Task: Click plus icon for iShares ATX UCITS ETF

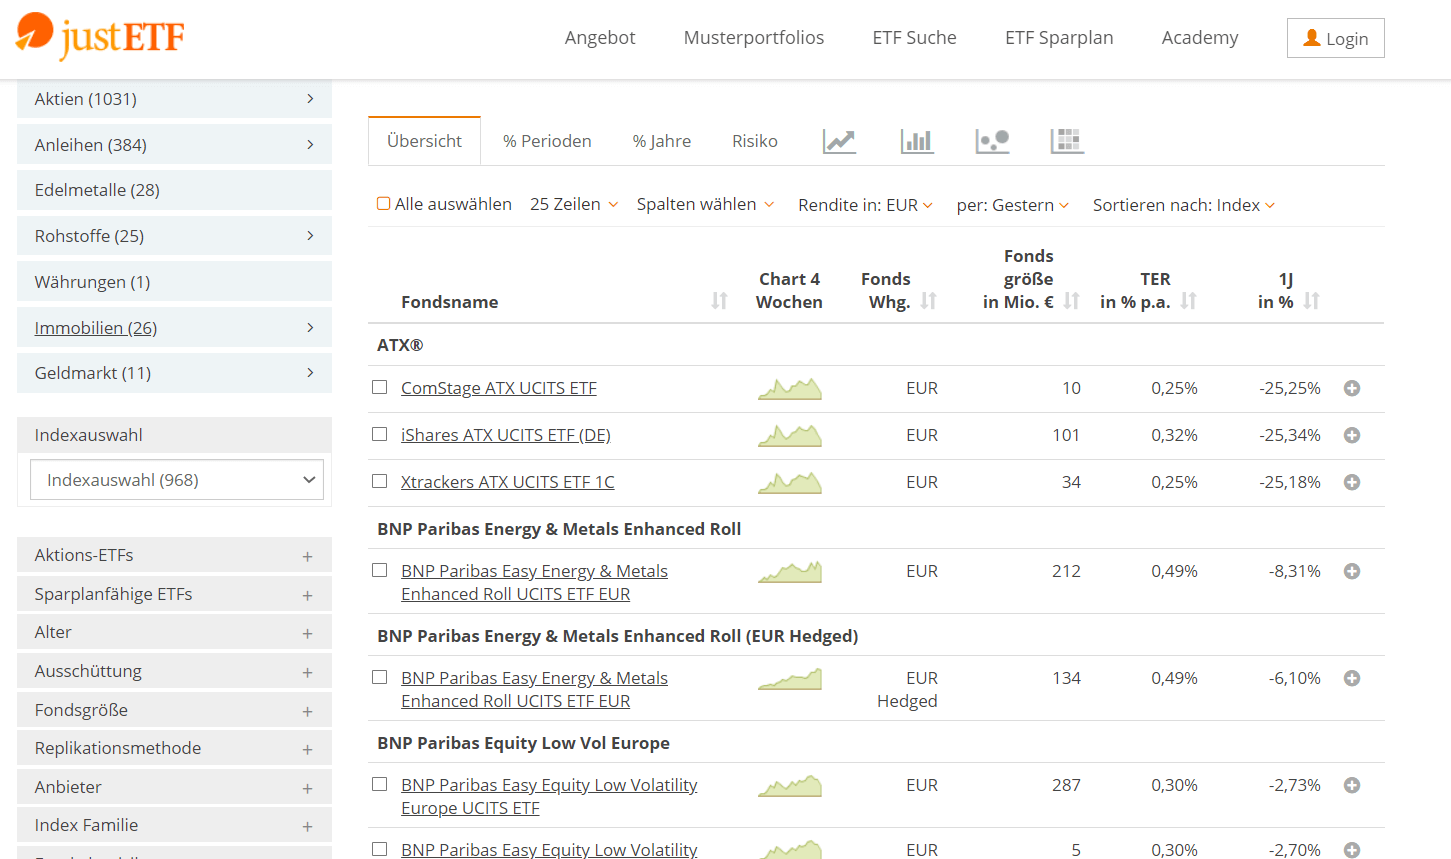Action: tap(1352, 435)
